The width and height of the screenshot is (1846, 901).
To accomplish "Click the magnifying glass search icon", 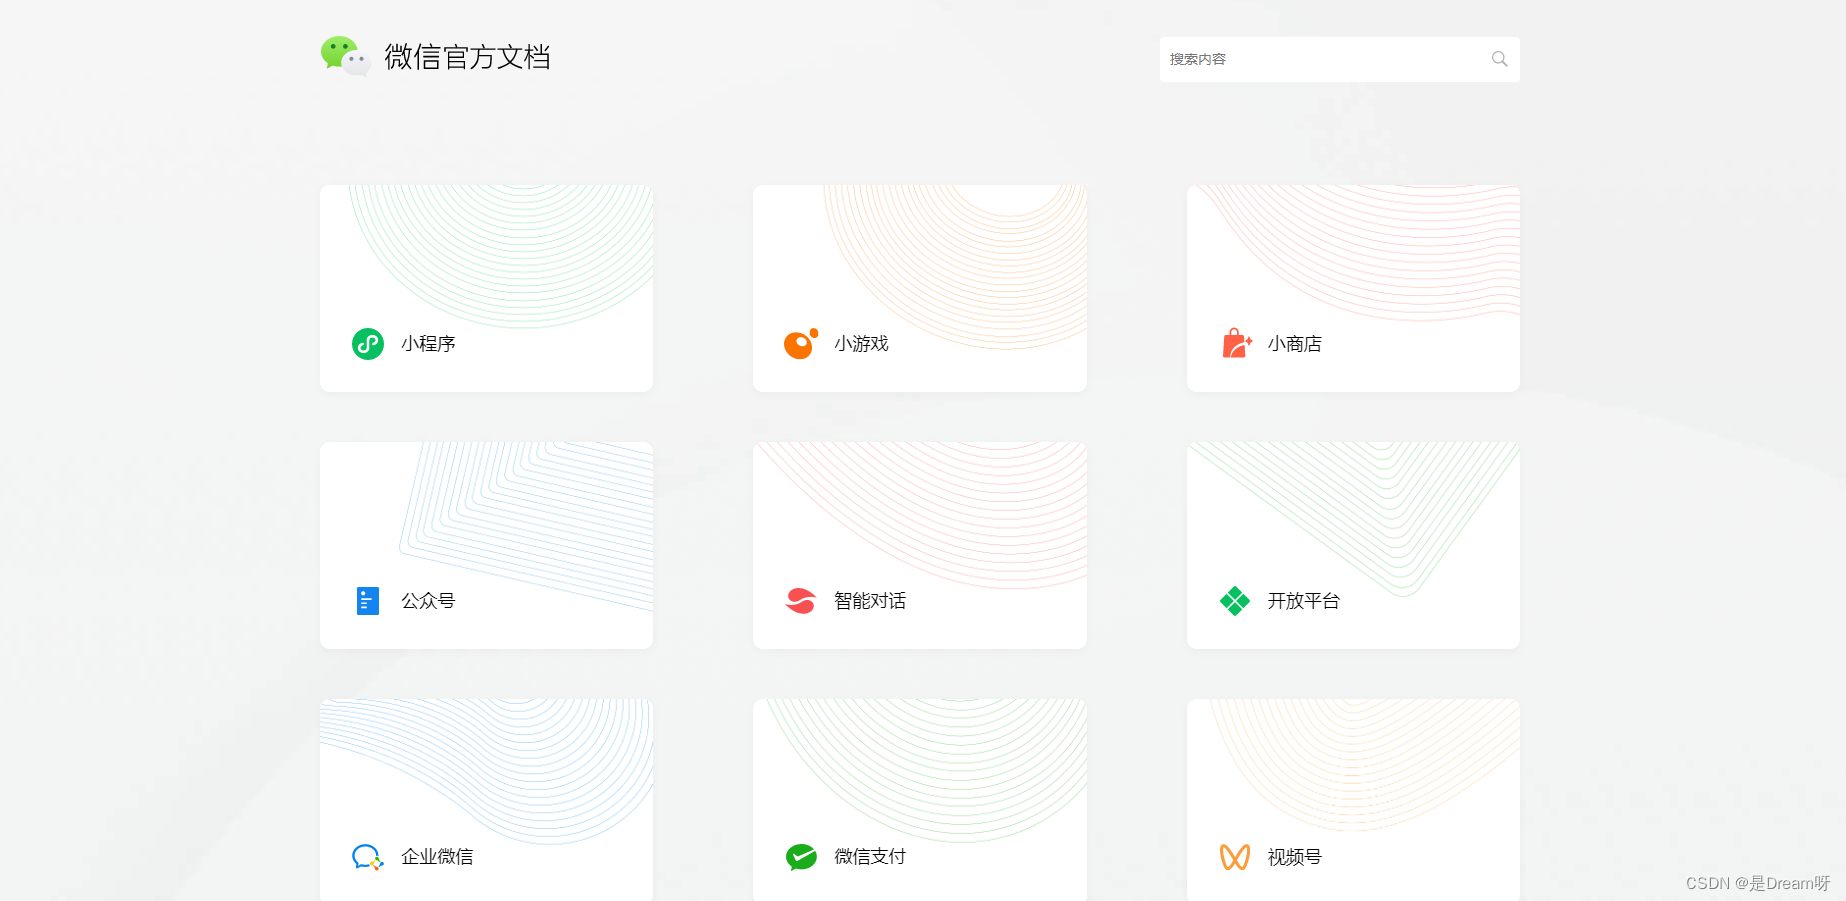I will [1498, 58].
